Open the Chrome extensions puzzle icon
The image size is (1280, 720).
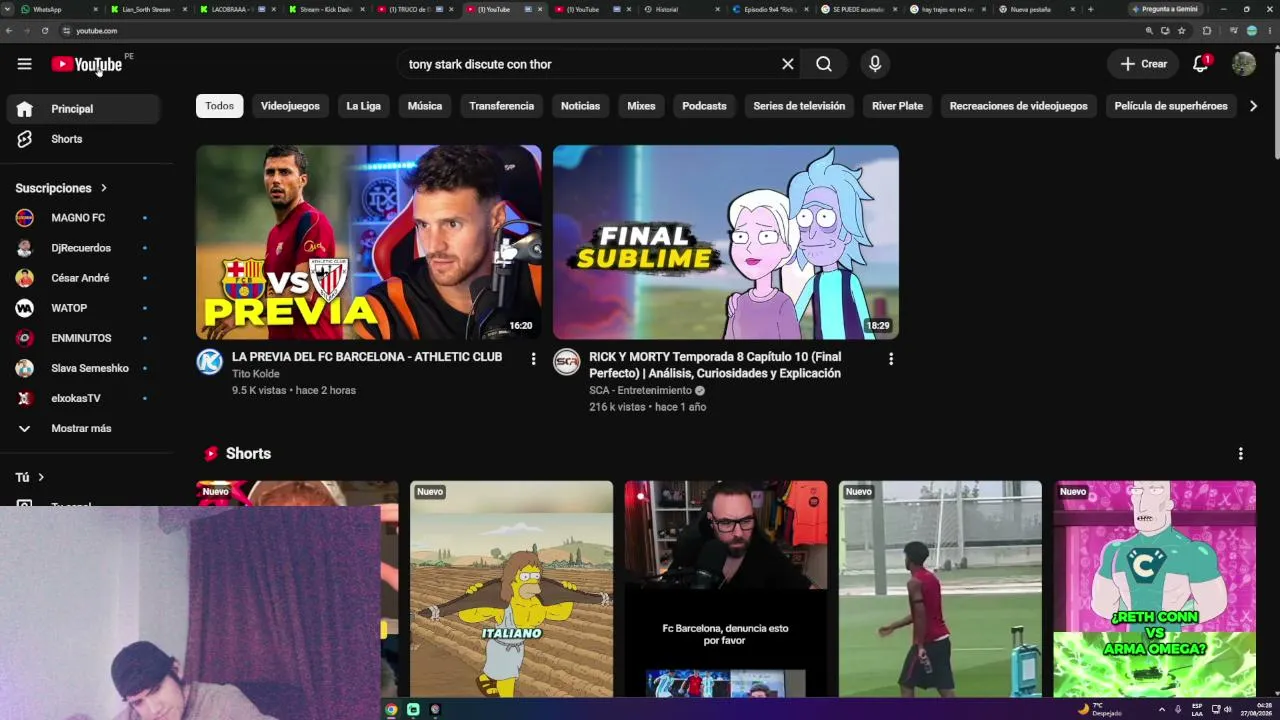(x=1207, y=31)
